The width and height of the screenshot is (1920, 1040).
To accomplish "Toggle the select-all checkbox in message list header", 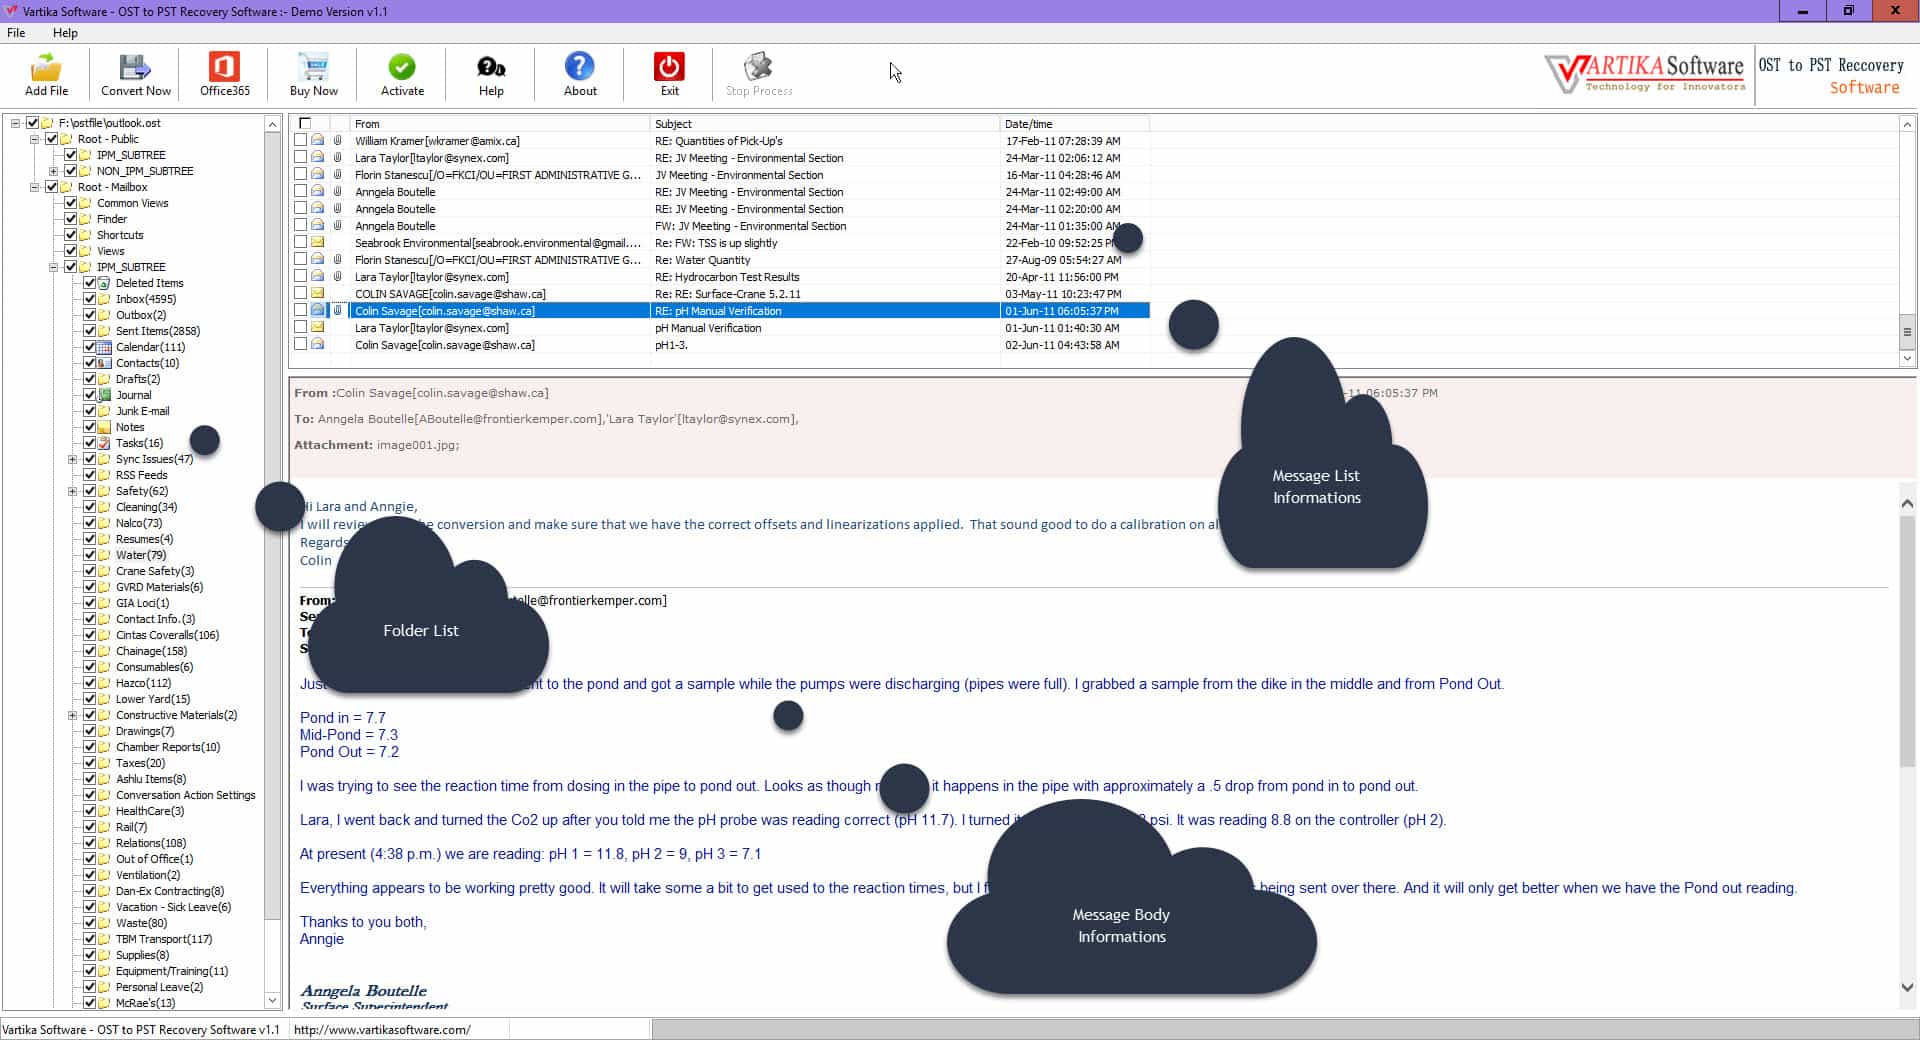I will 305,124.
